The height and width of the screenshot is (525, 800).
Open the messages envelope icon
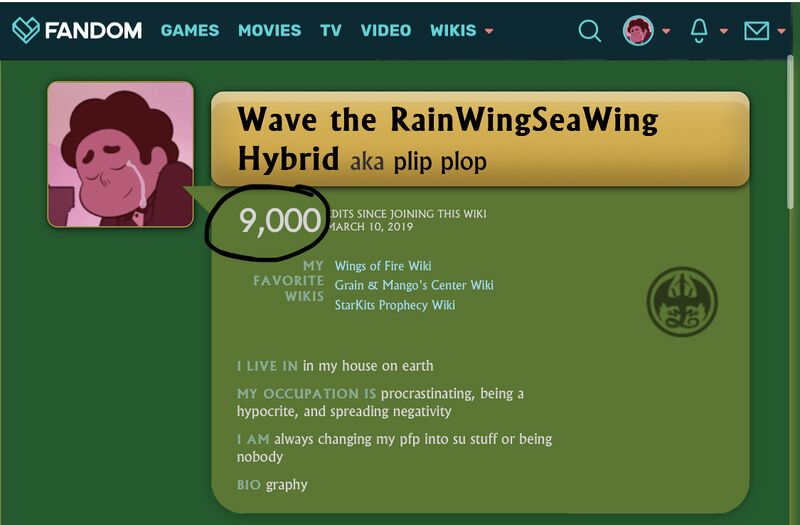tap(756, 31)
